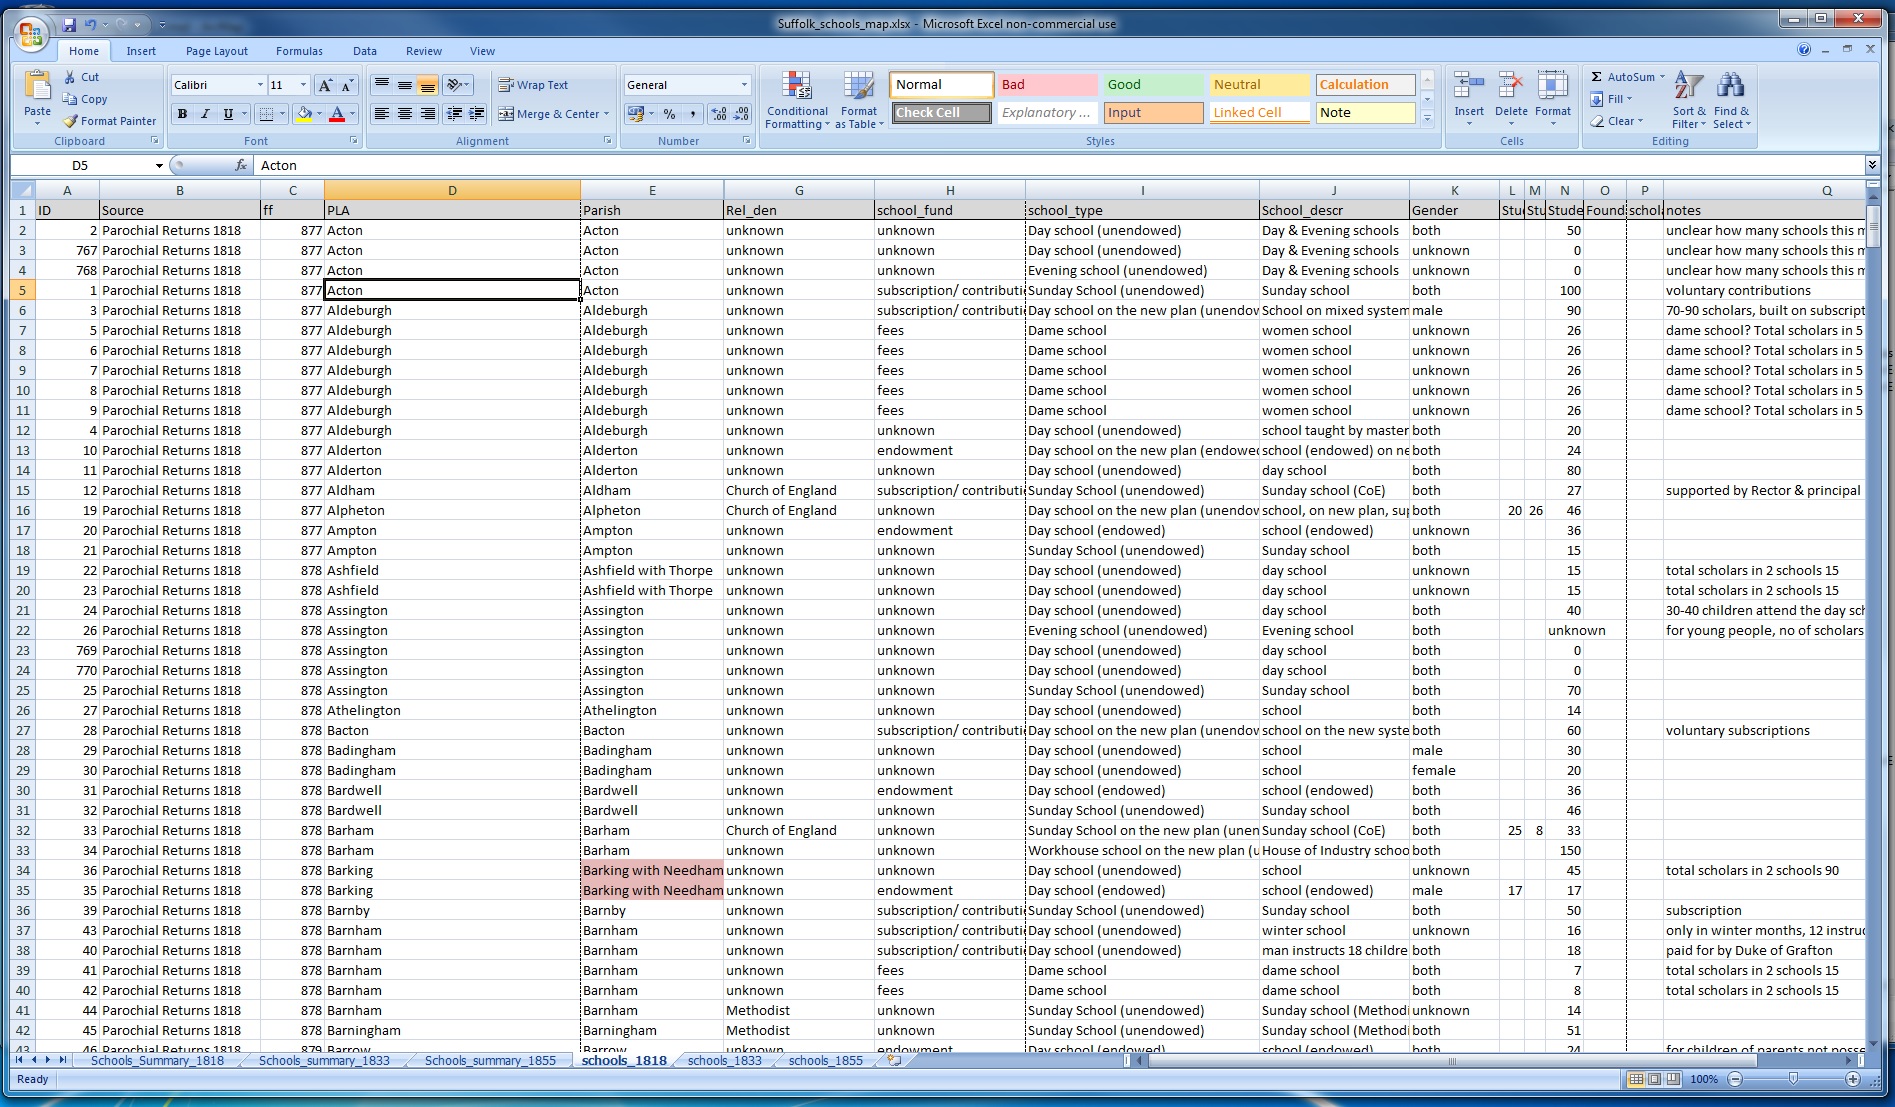
Task: Open Conditional Formatting menu
Action: pyautogui.click(x=797, y=100)
